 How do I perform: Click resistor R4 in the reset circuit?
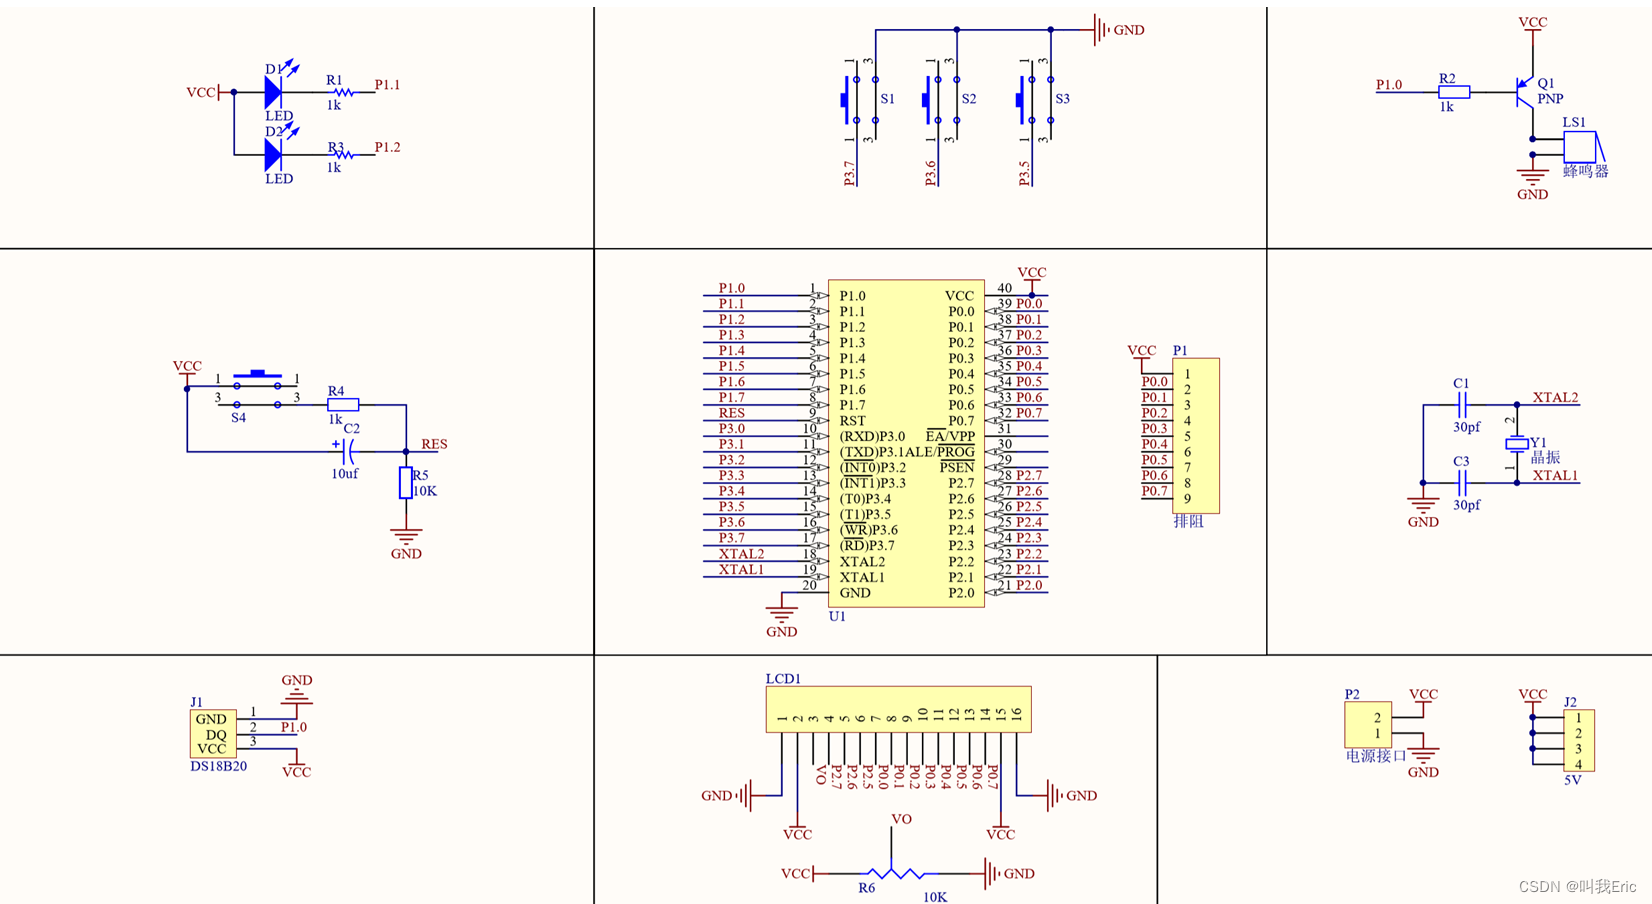pyautogui.click(x=343, y=404)
